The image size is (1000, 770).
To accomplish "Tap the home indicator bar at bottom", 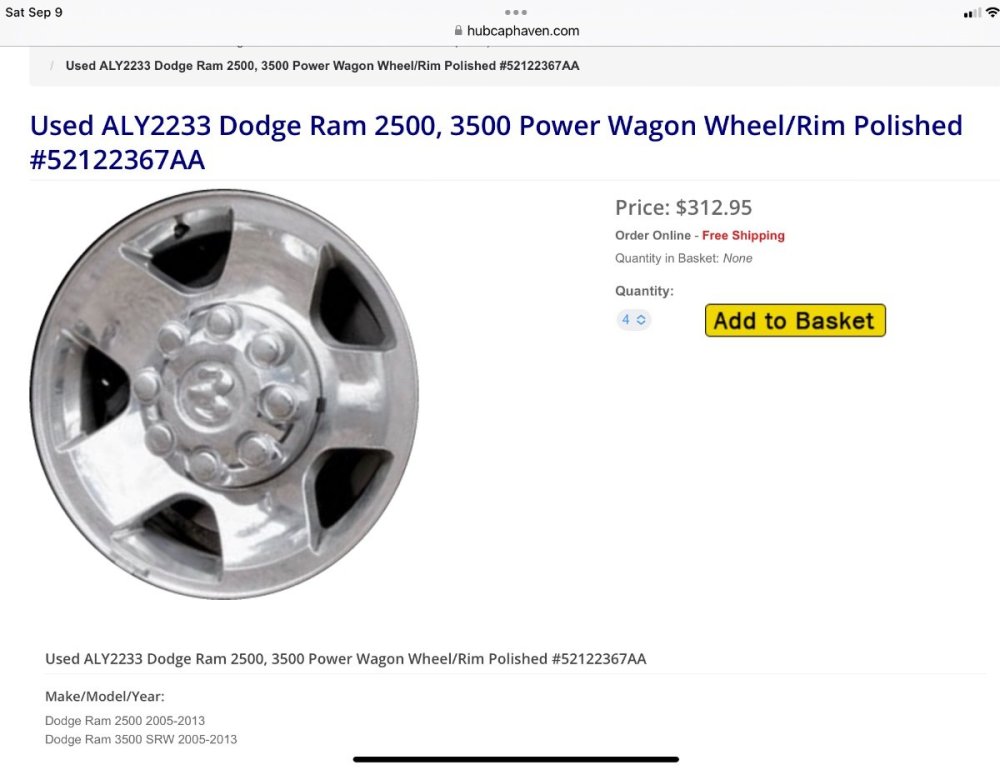I will coord(515,759).
